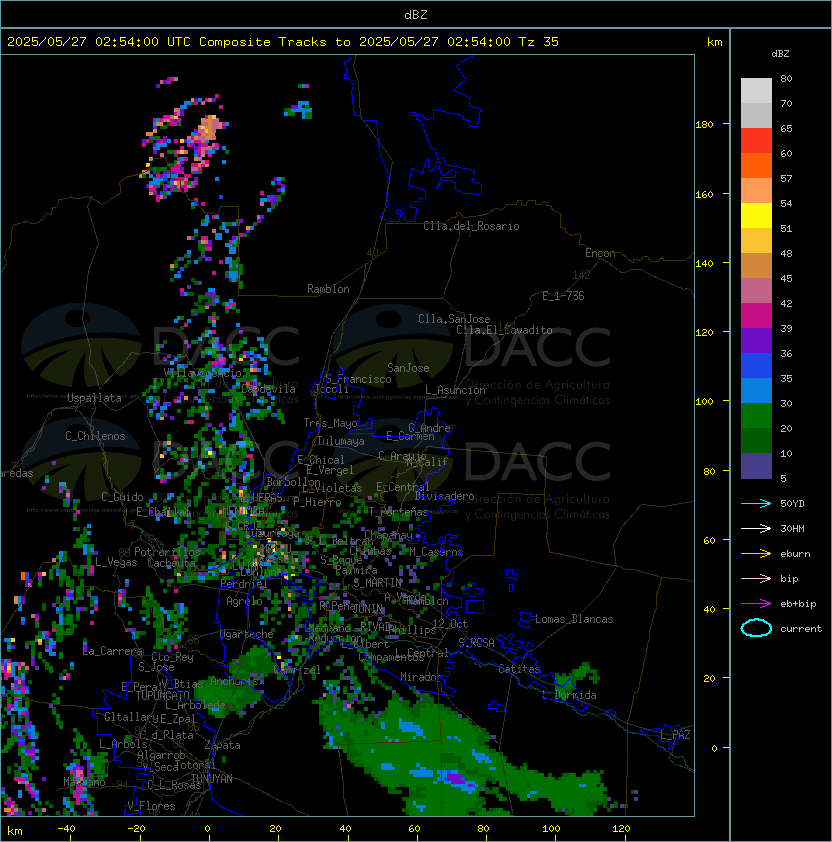
Task: Click the 45 dBZ mauve color swatch
Action: [x=756, y=291]
